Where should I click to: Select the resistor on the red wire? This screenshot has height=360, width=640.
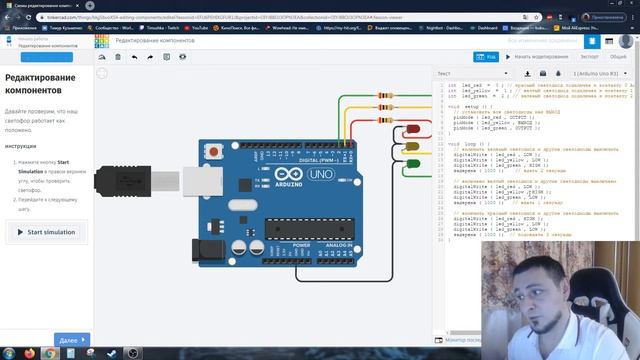point(385,120)
